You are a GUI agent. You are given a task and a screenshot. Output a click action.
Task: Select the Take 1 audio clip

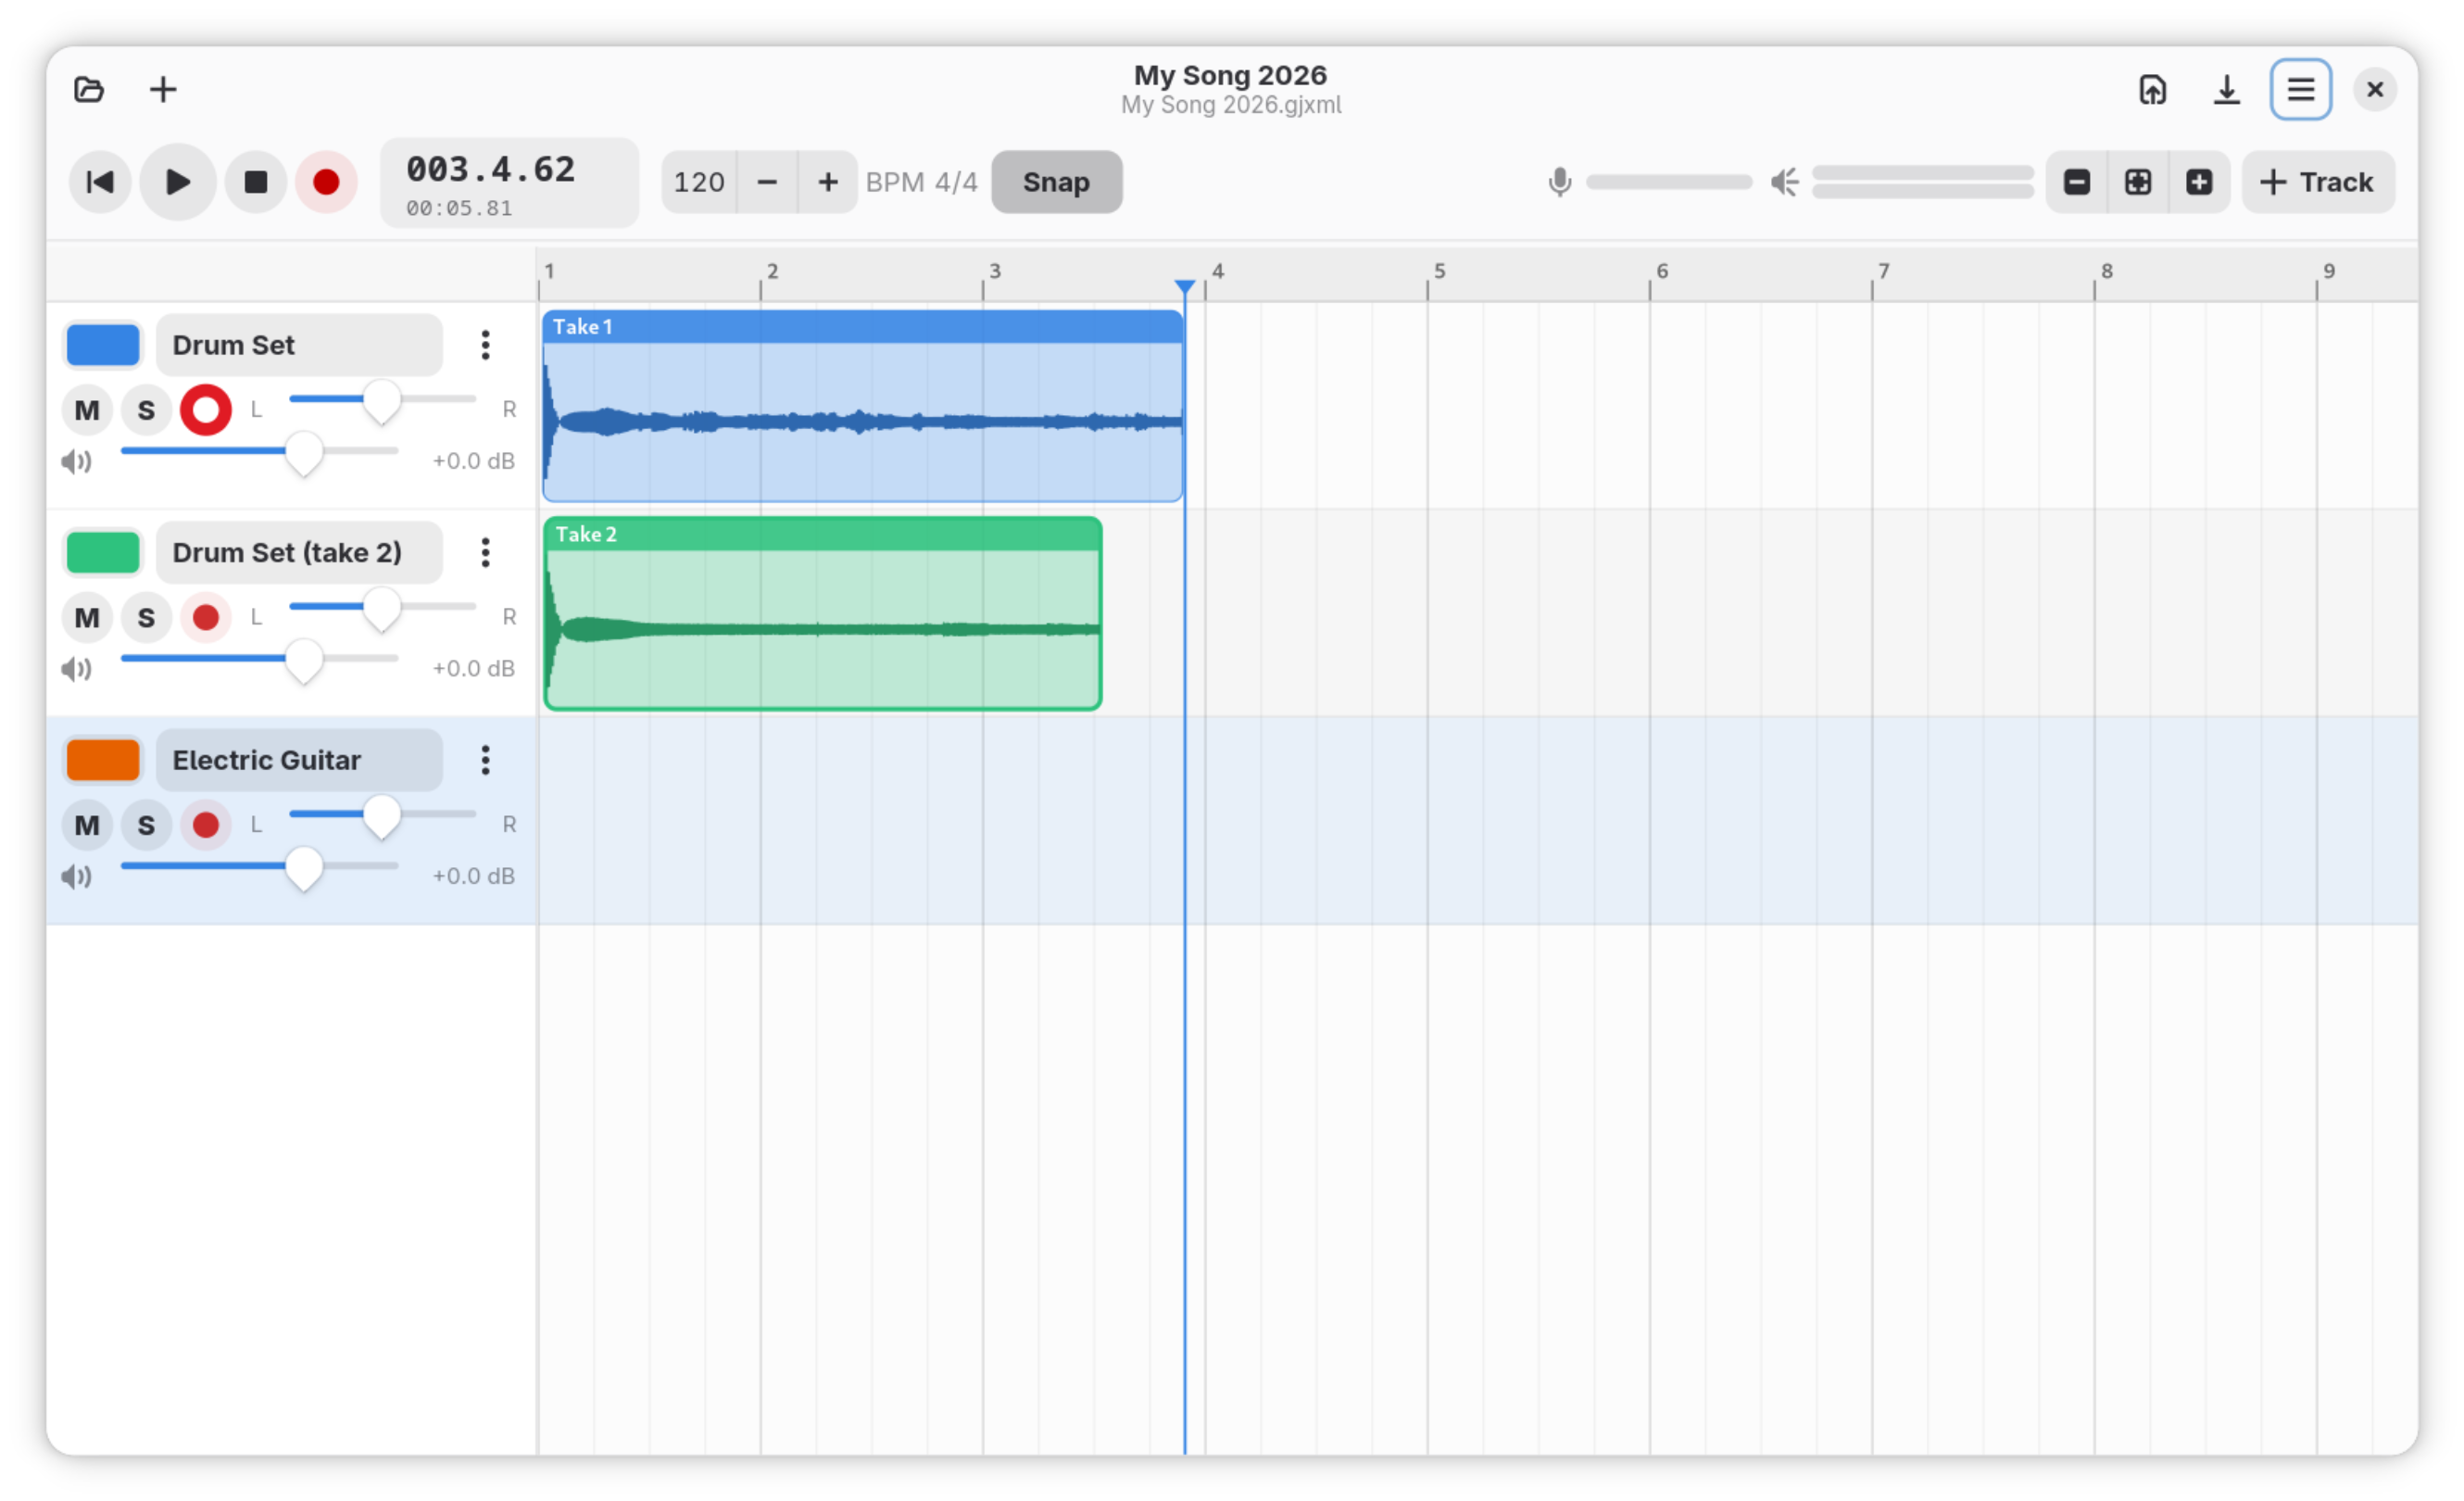[x=862, y=406]
